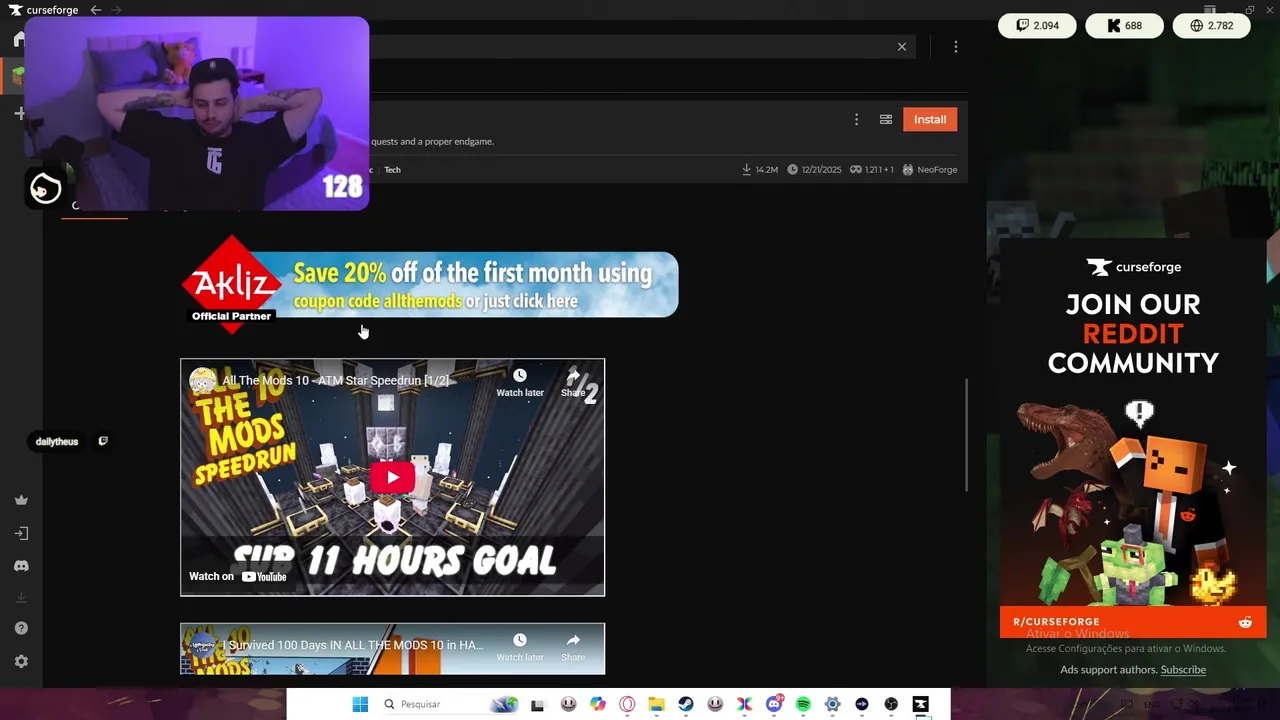The height and width of the screenshot is (720, 1280).
Task: Click the crown premium icon in sidebar
Action: pyautogui.click(x=21, y=500)
